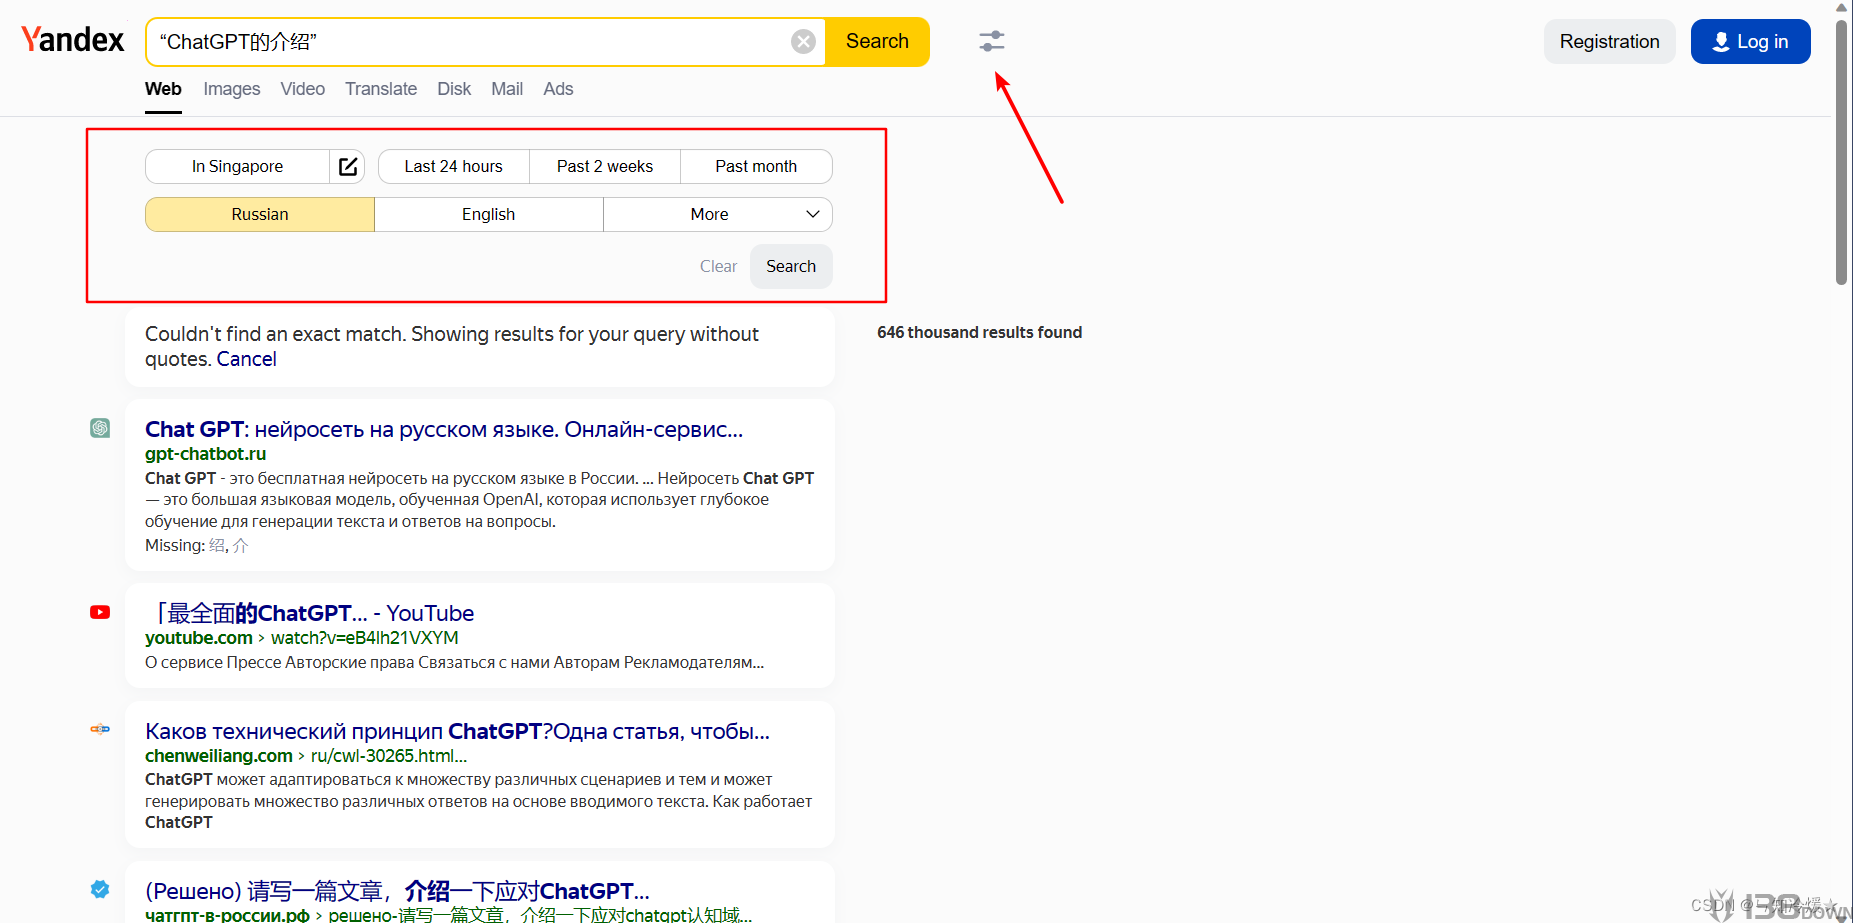Screen dimensions: 1853x923
Task: Clear the search query with the X icon
Action: pyautogui.click(x=803, y=41)
